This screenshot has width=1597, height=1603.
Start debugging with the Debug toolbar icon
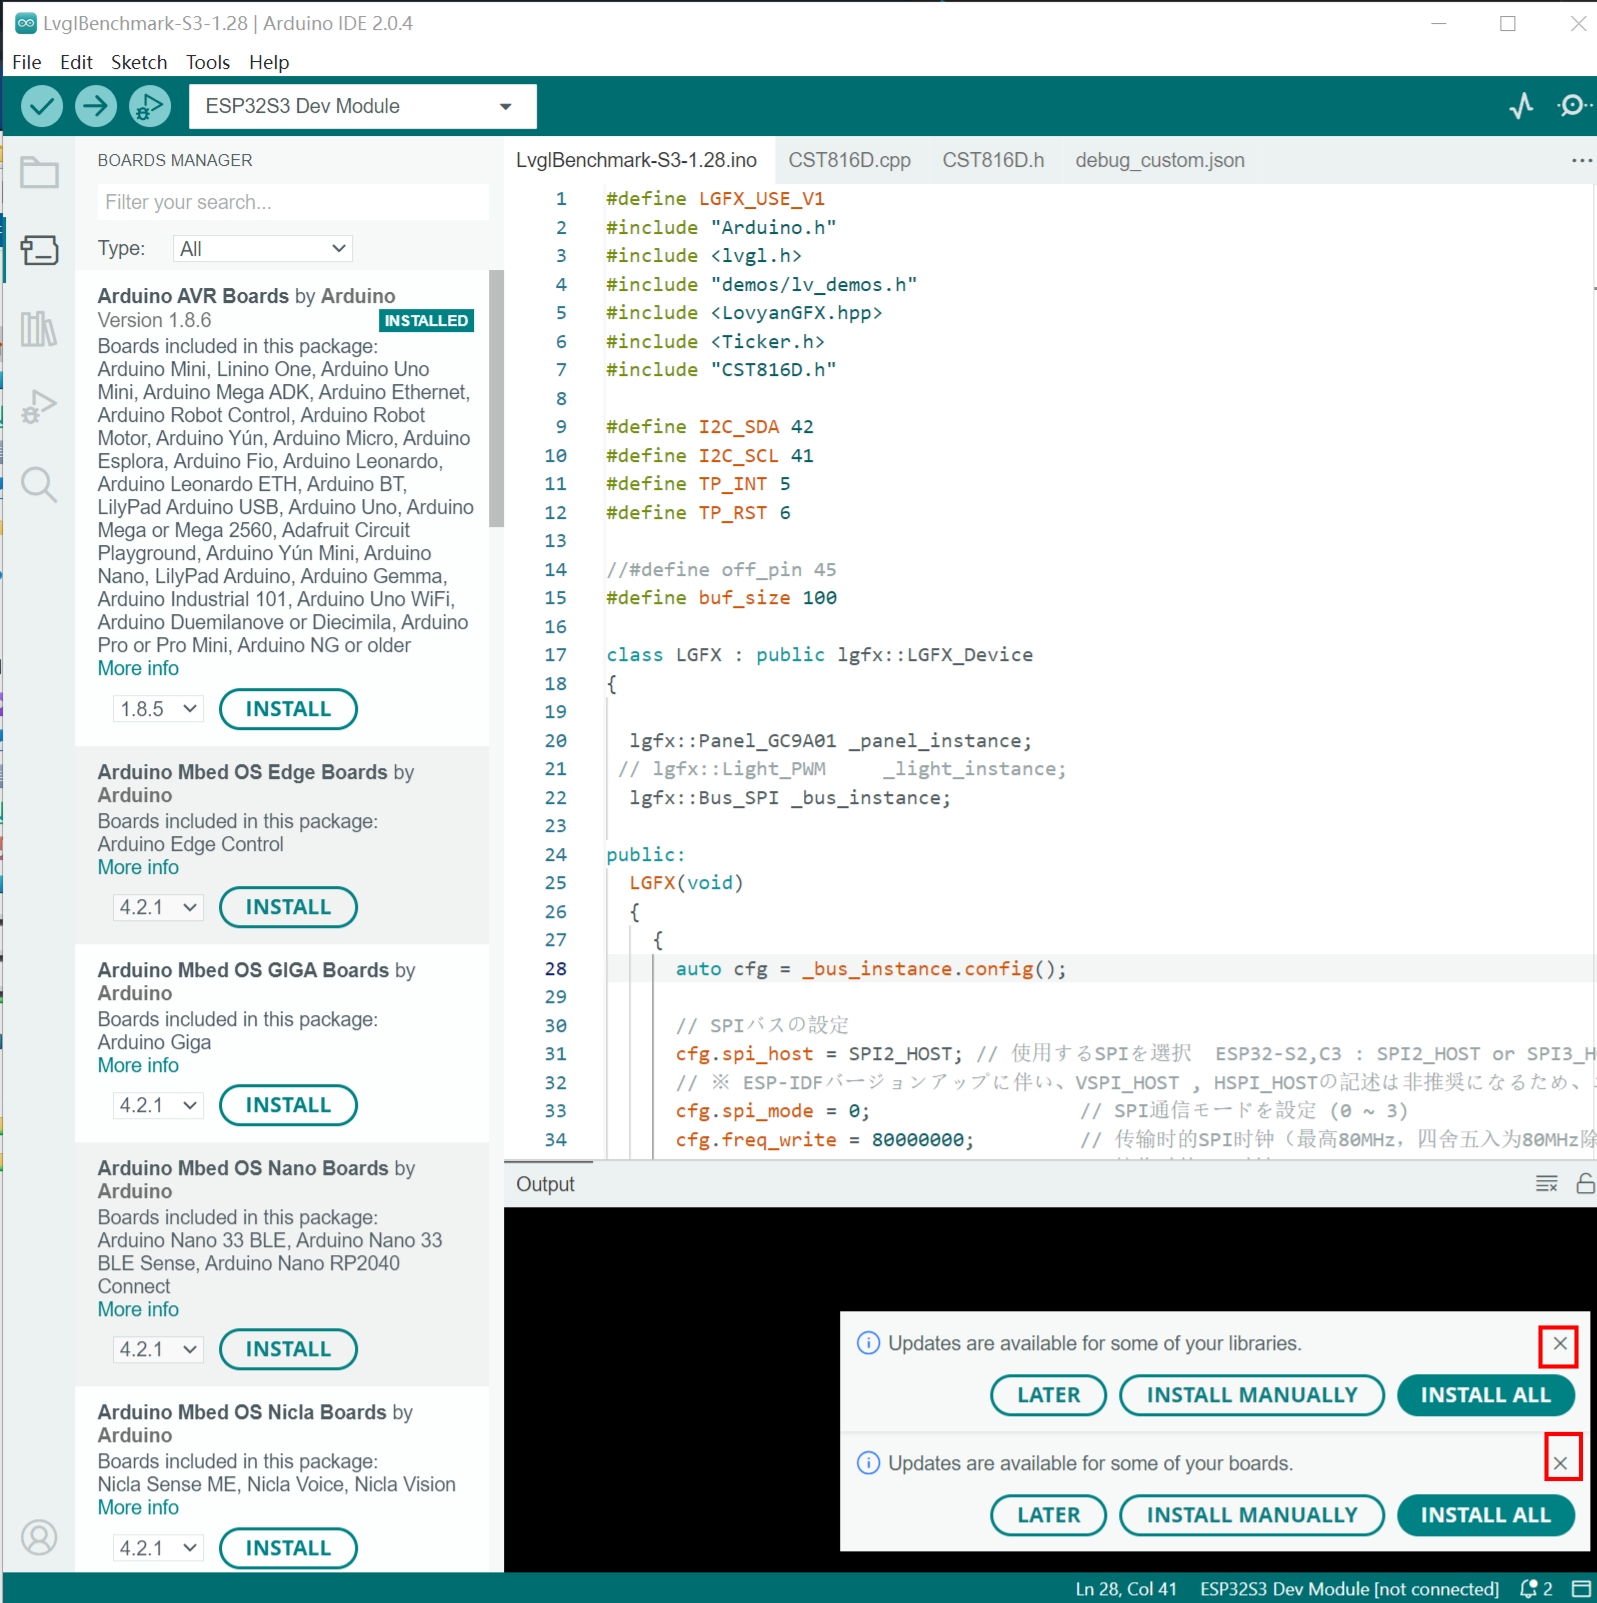coord(150,106)
